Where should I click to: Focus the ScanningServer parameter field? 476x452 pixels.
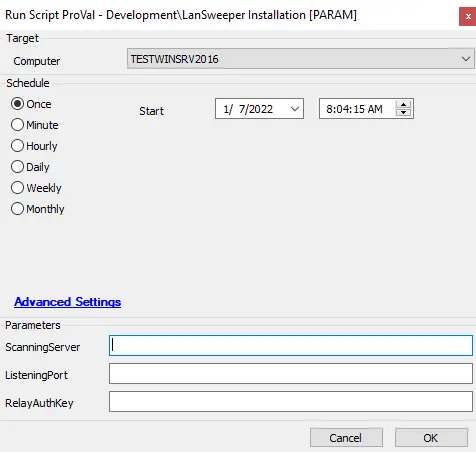click(x=291, y=345)
